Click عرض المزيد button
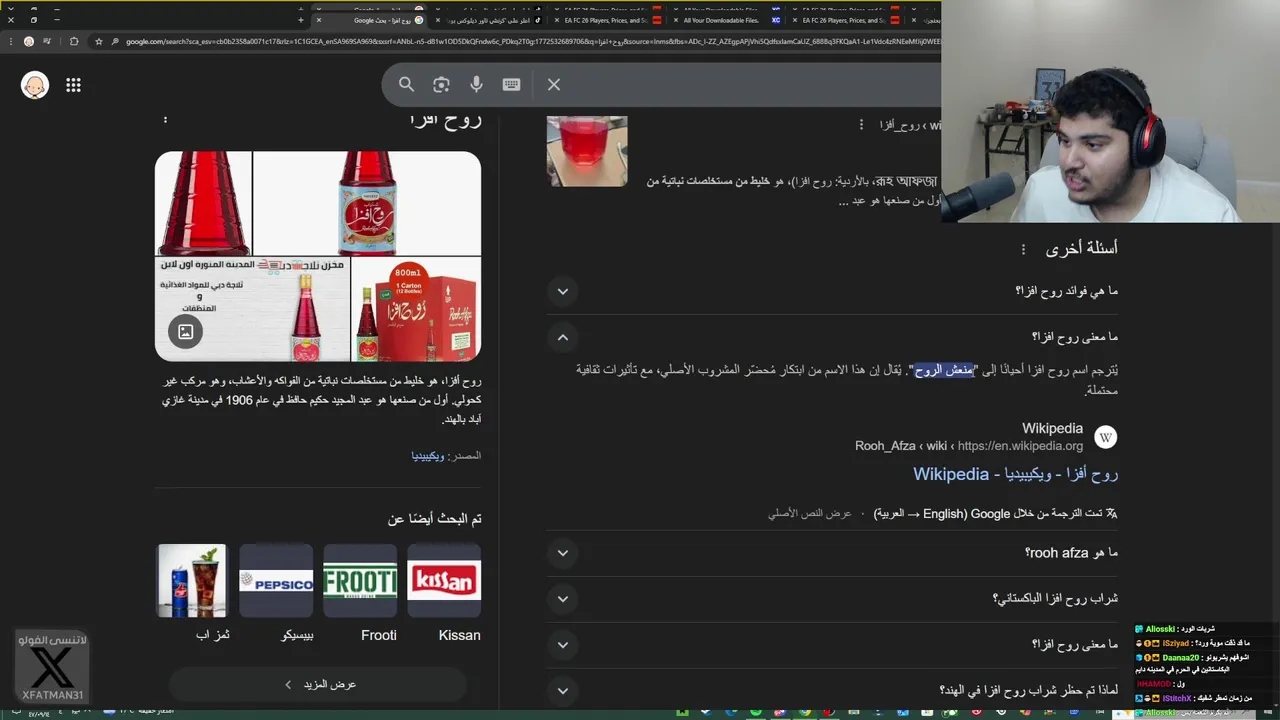1280x720 pixels. pos(318,684)
